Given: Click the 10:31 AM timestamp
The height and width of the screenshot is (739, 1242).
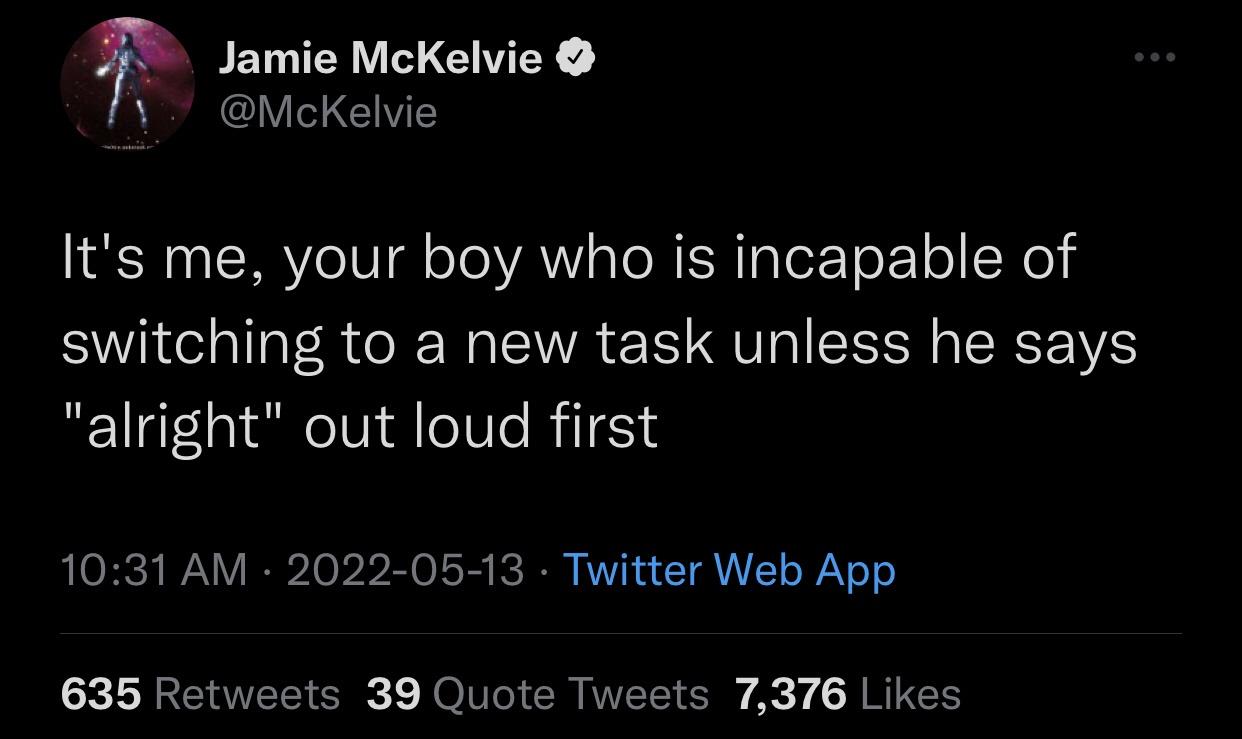Looking at the screenshot, I should point(153,569).
